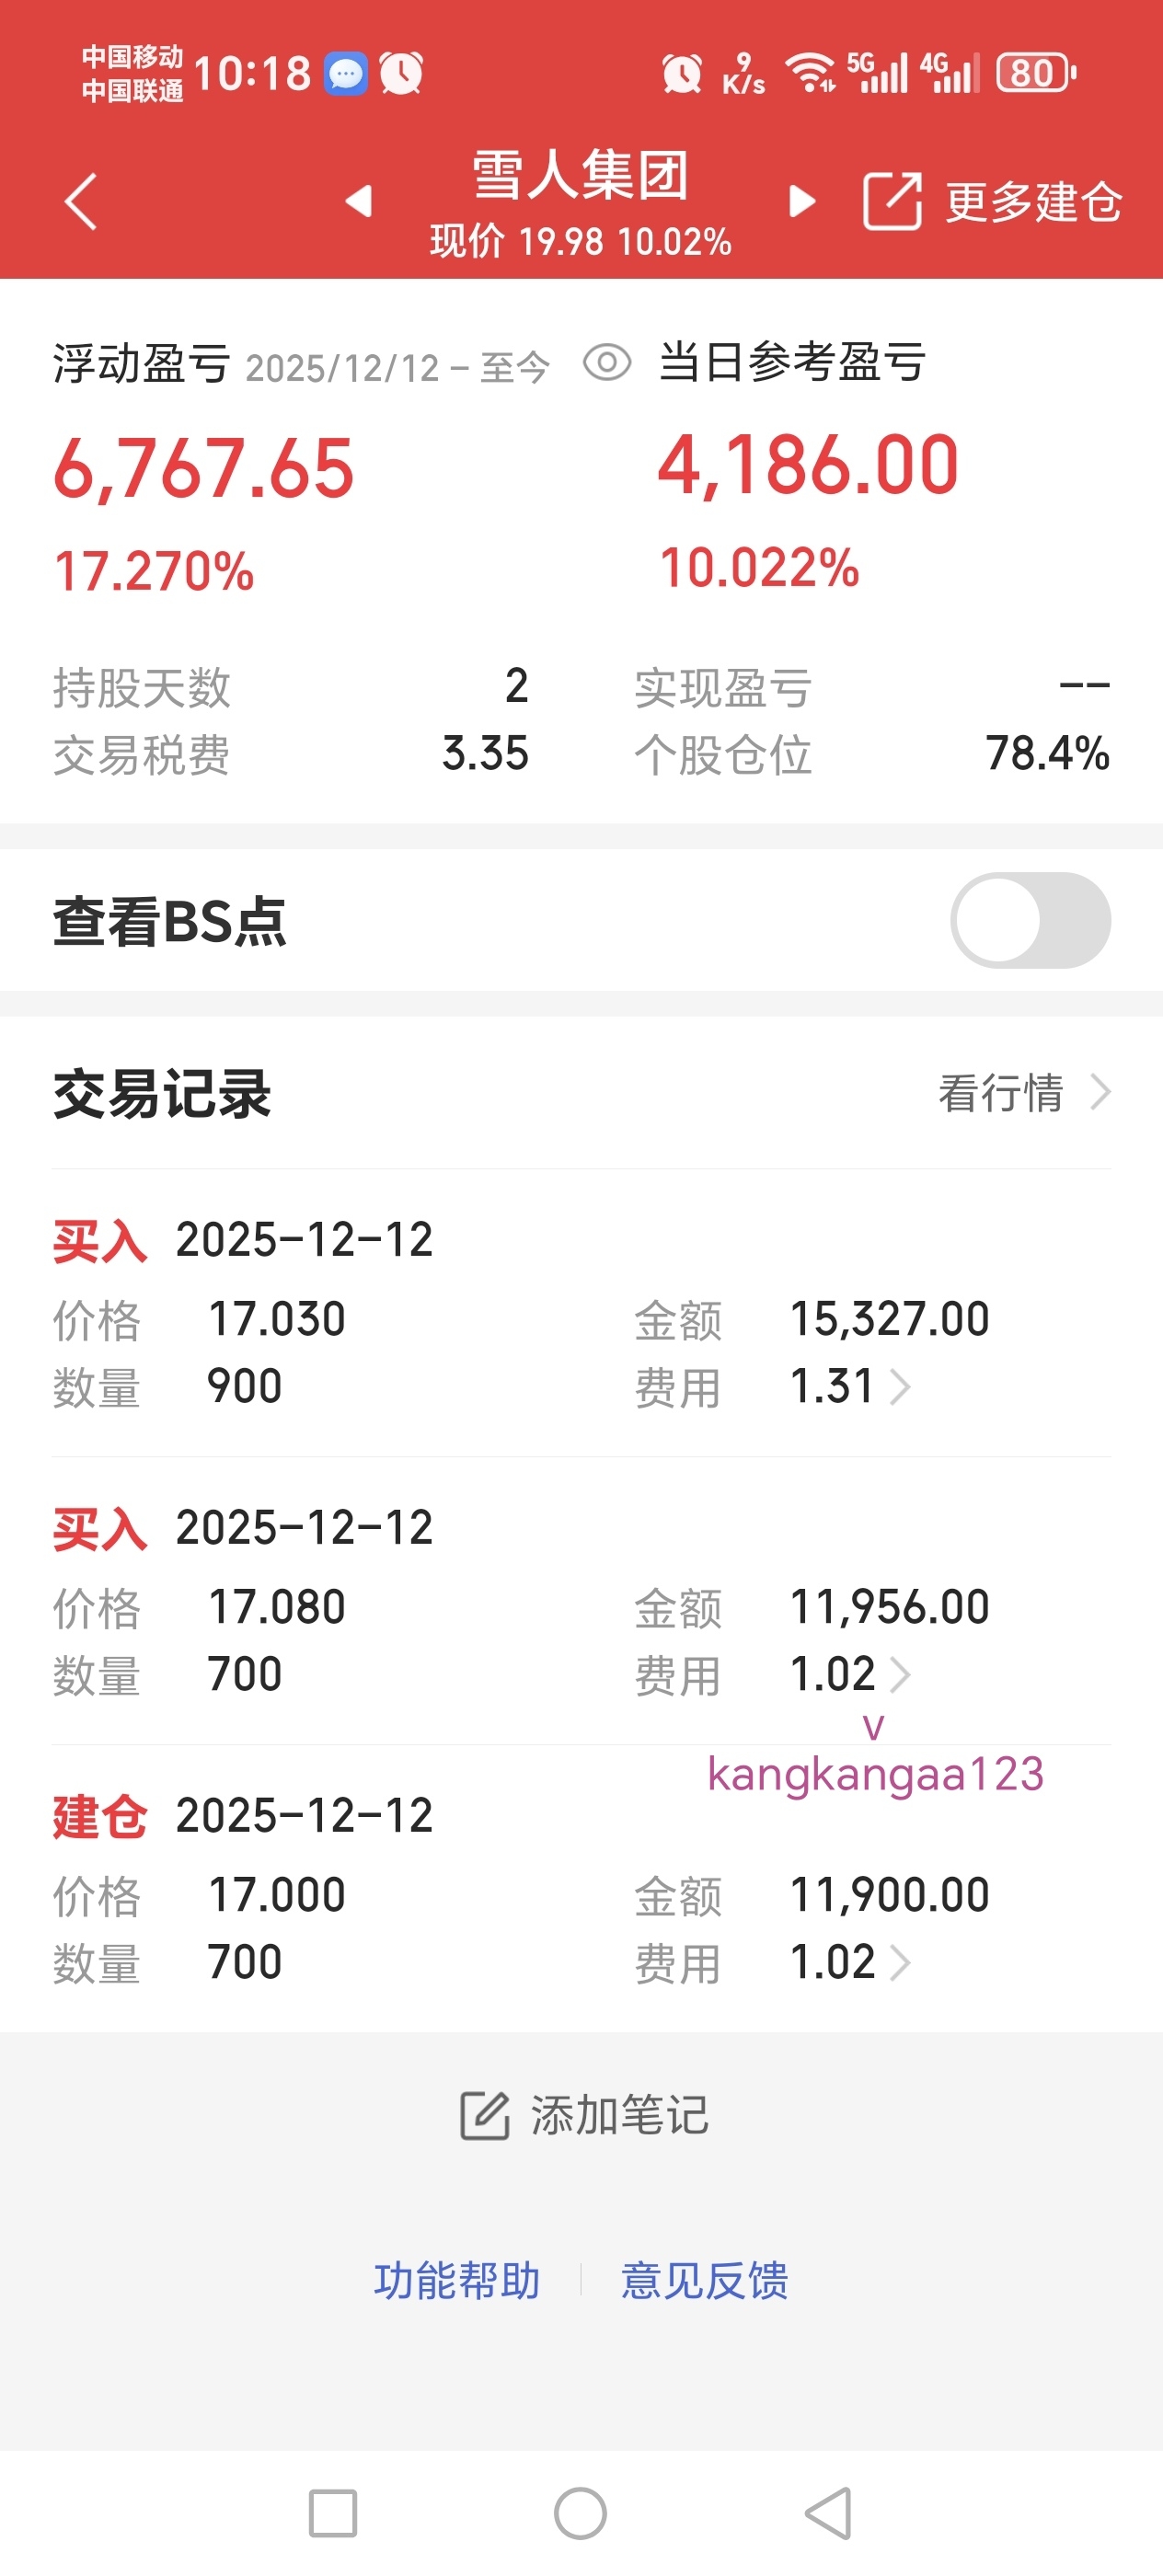This screenshot has height=2576, width=1163.
Task: Toggle eye icon to hide profit values
Action: tap(607, 362)
